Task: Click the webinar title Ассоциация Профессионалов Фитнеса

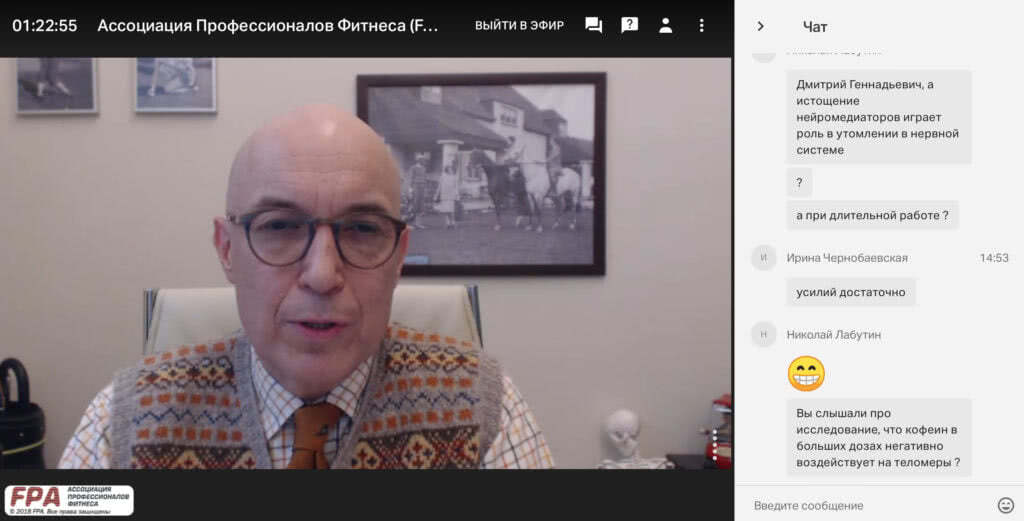Action: click(x=268, y=26)
